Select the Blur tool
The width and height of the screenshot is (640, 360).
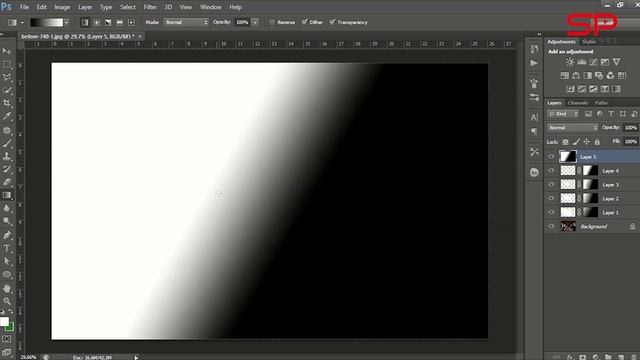tap(7, 208)
